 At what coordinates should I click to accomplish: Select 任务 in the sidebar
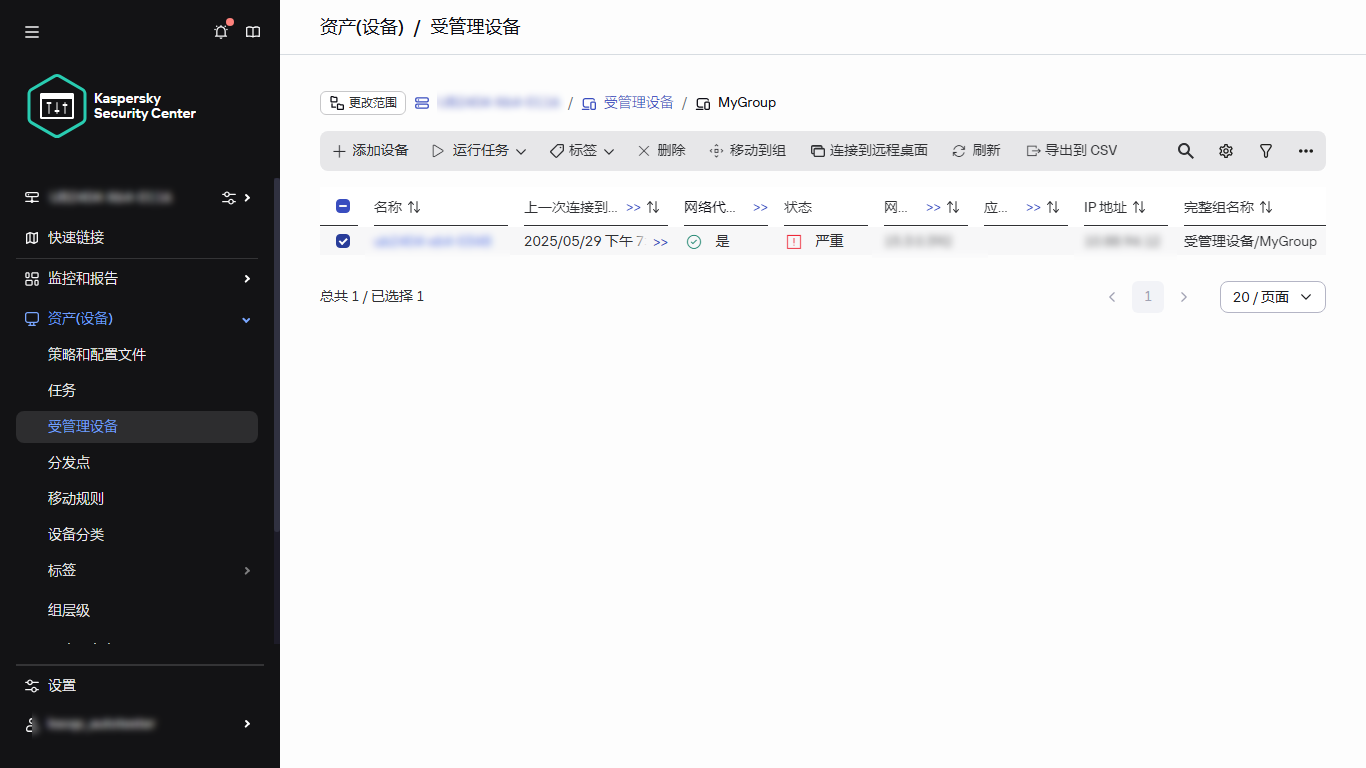tap(60, 390)
